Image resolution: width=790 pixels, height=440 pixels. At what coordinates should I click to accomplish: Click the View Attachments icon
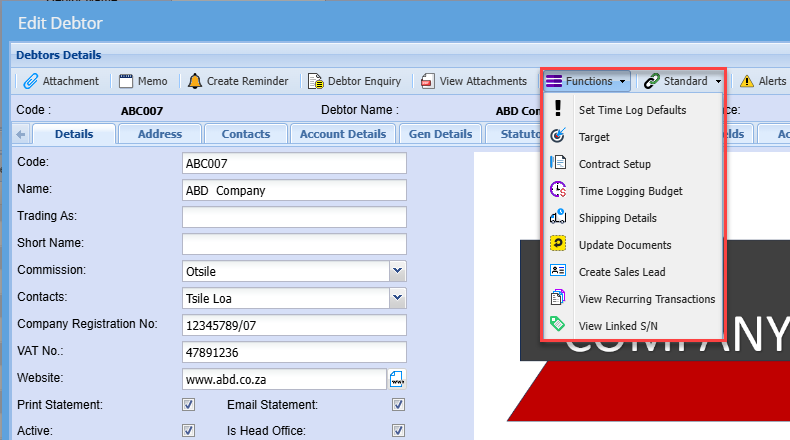click(x=428, y=81)
